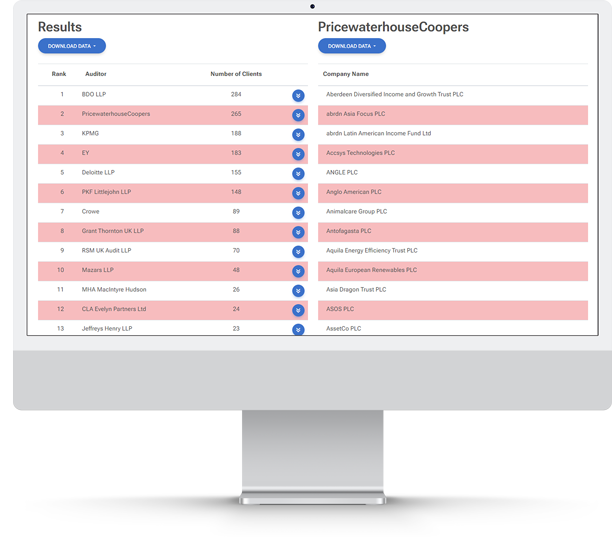Select RSM UK Audit LLP name
This screenshot has width=612, height=538.
[106, 250]
